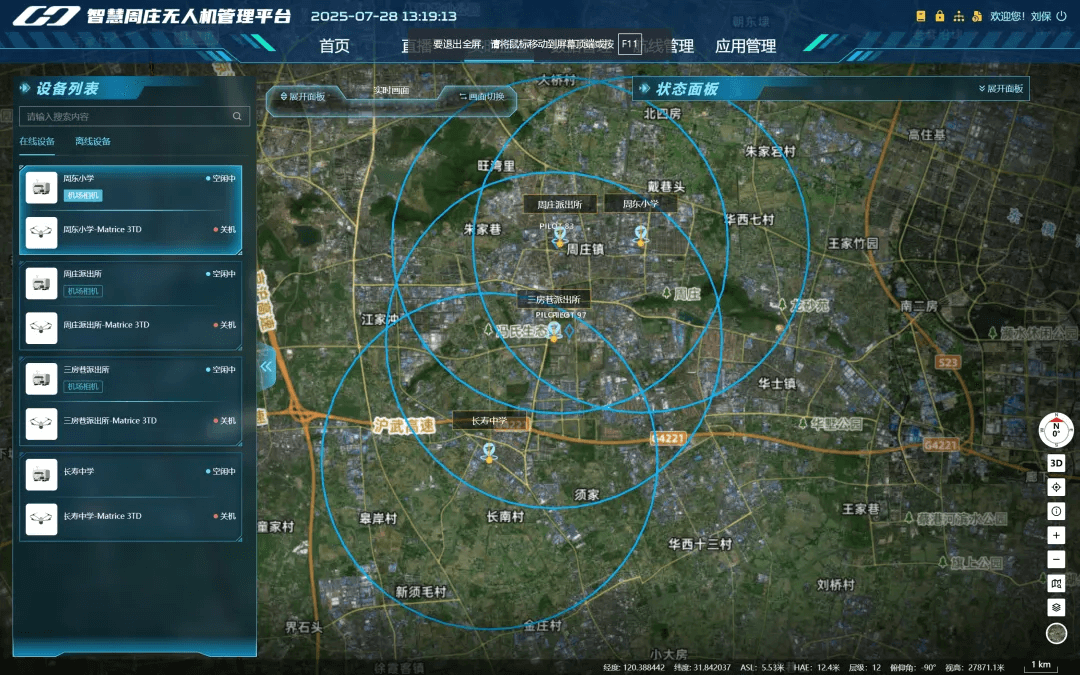This screenshot has width=1080, height=675.
Task: Click the north compass on the map
Action: 1056,430
